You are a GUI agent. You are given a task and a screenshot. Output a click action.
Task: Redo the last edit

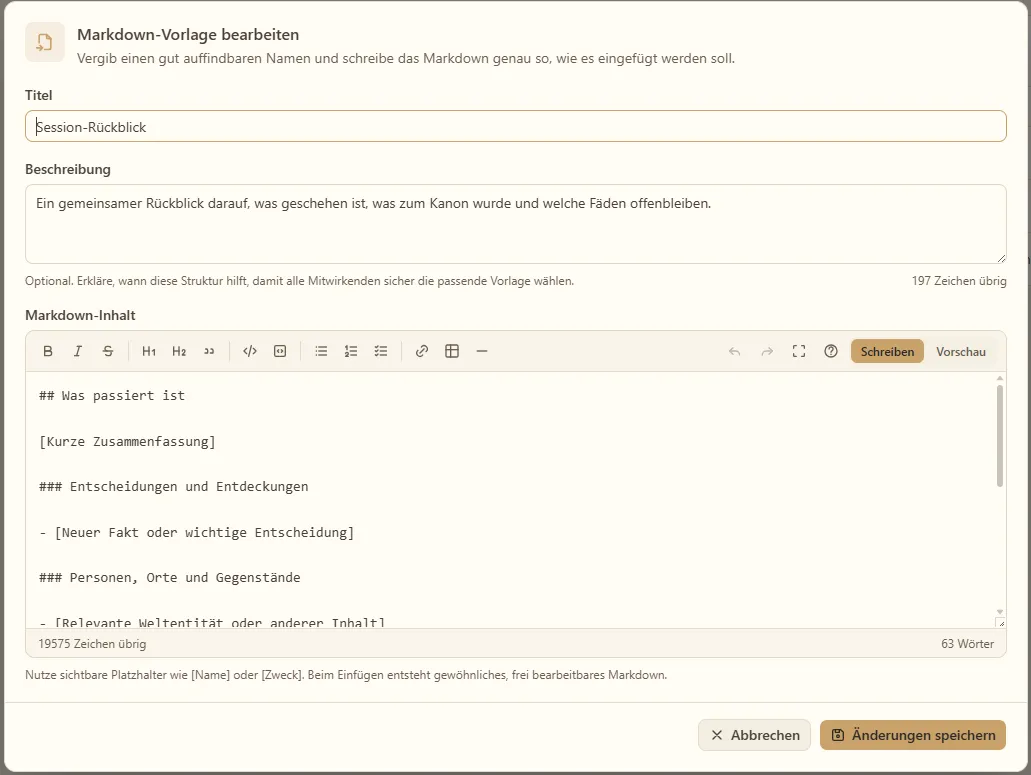767,351
